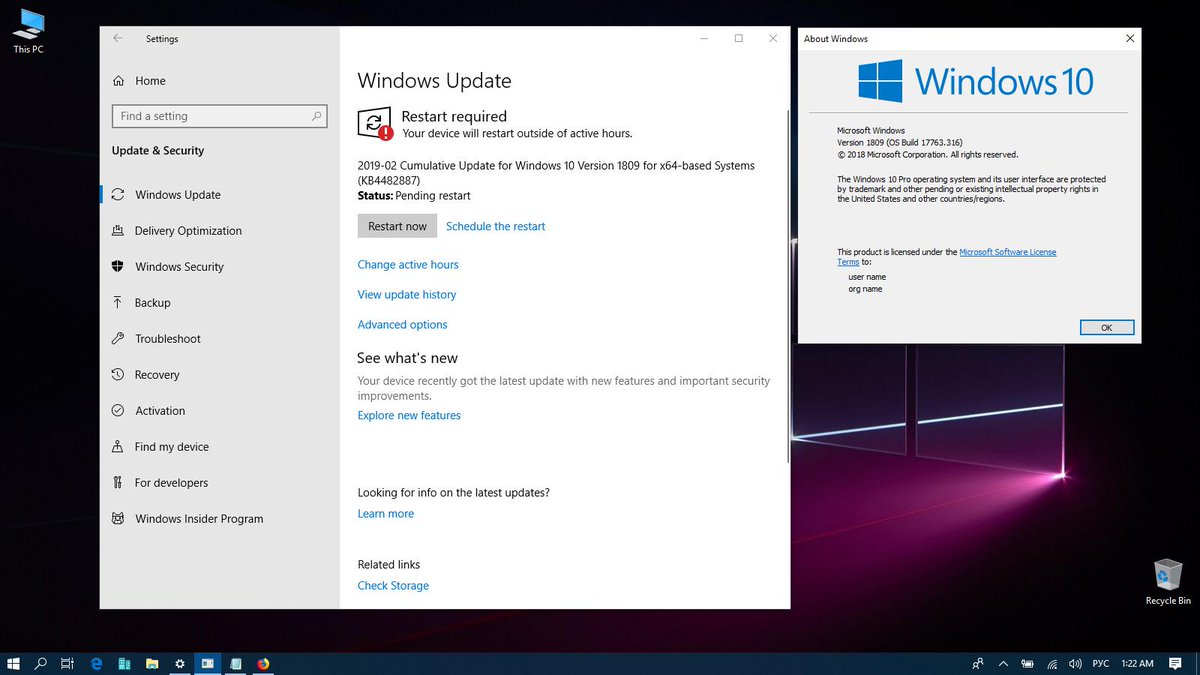Click the restart required status icon
Viewport: 1200px width, 675px height.
[374, 124]
